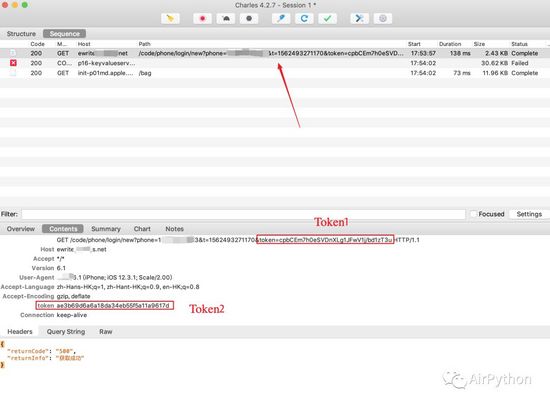Click the 2.43 KB size cell
This screenshot has width=550, height=405.
point(496,53)
